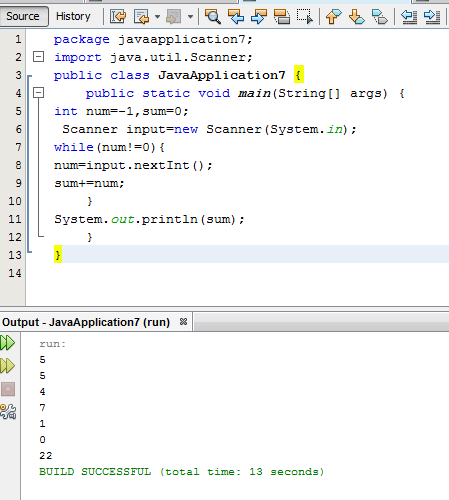Collapse the import fold on line 2

[39, 57]
